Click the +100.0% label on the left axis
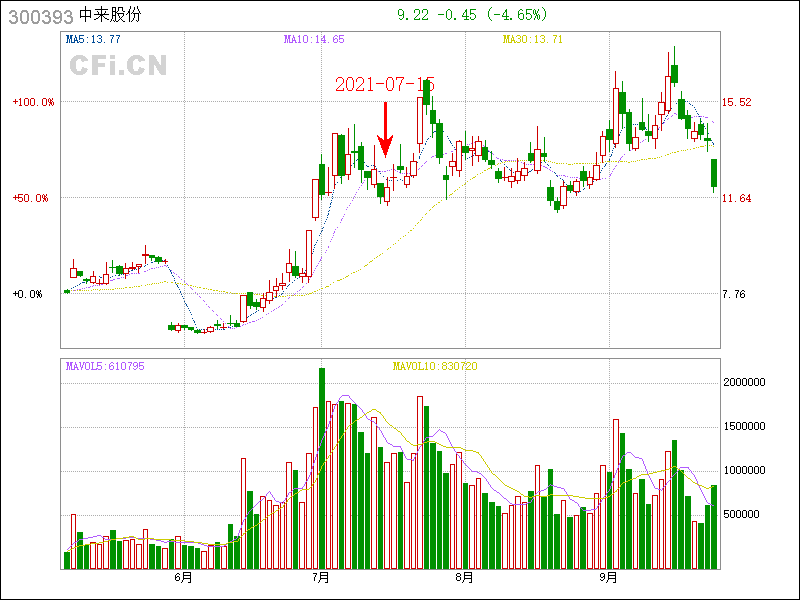This screenshot has height=600, width=800. (x=33, y=102)
